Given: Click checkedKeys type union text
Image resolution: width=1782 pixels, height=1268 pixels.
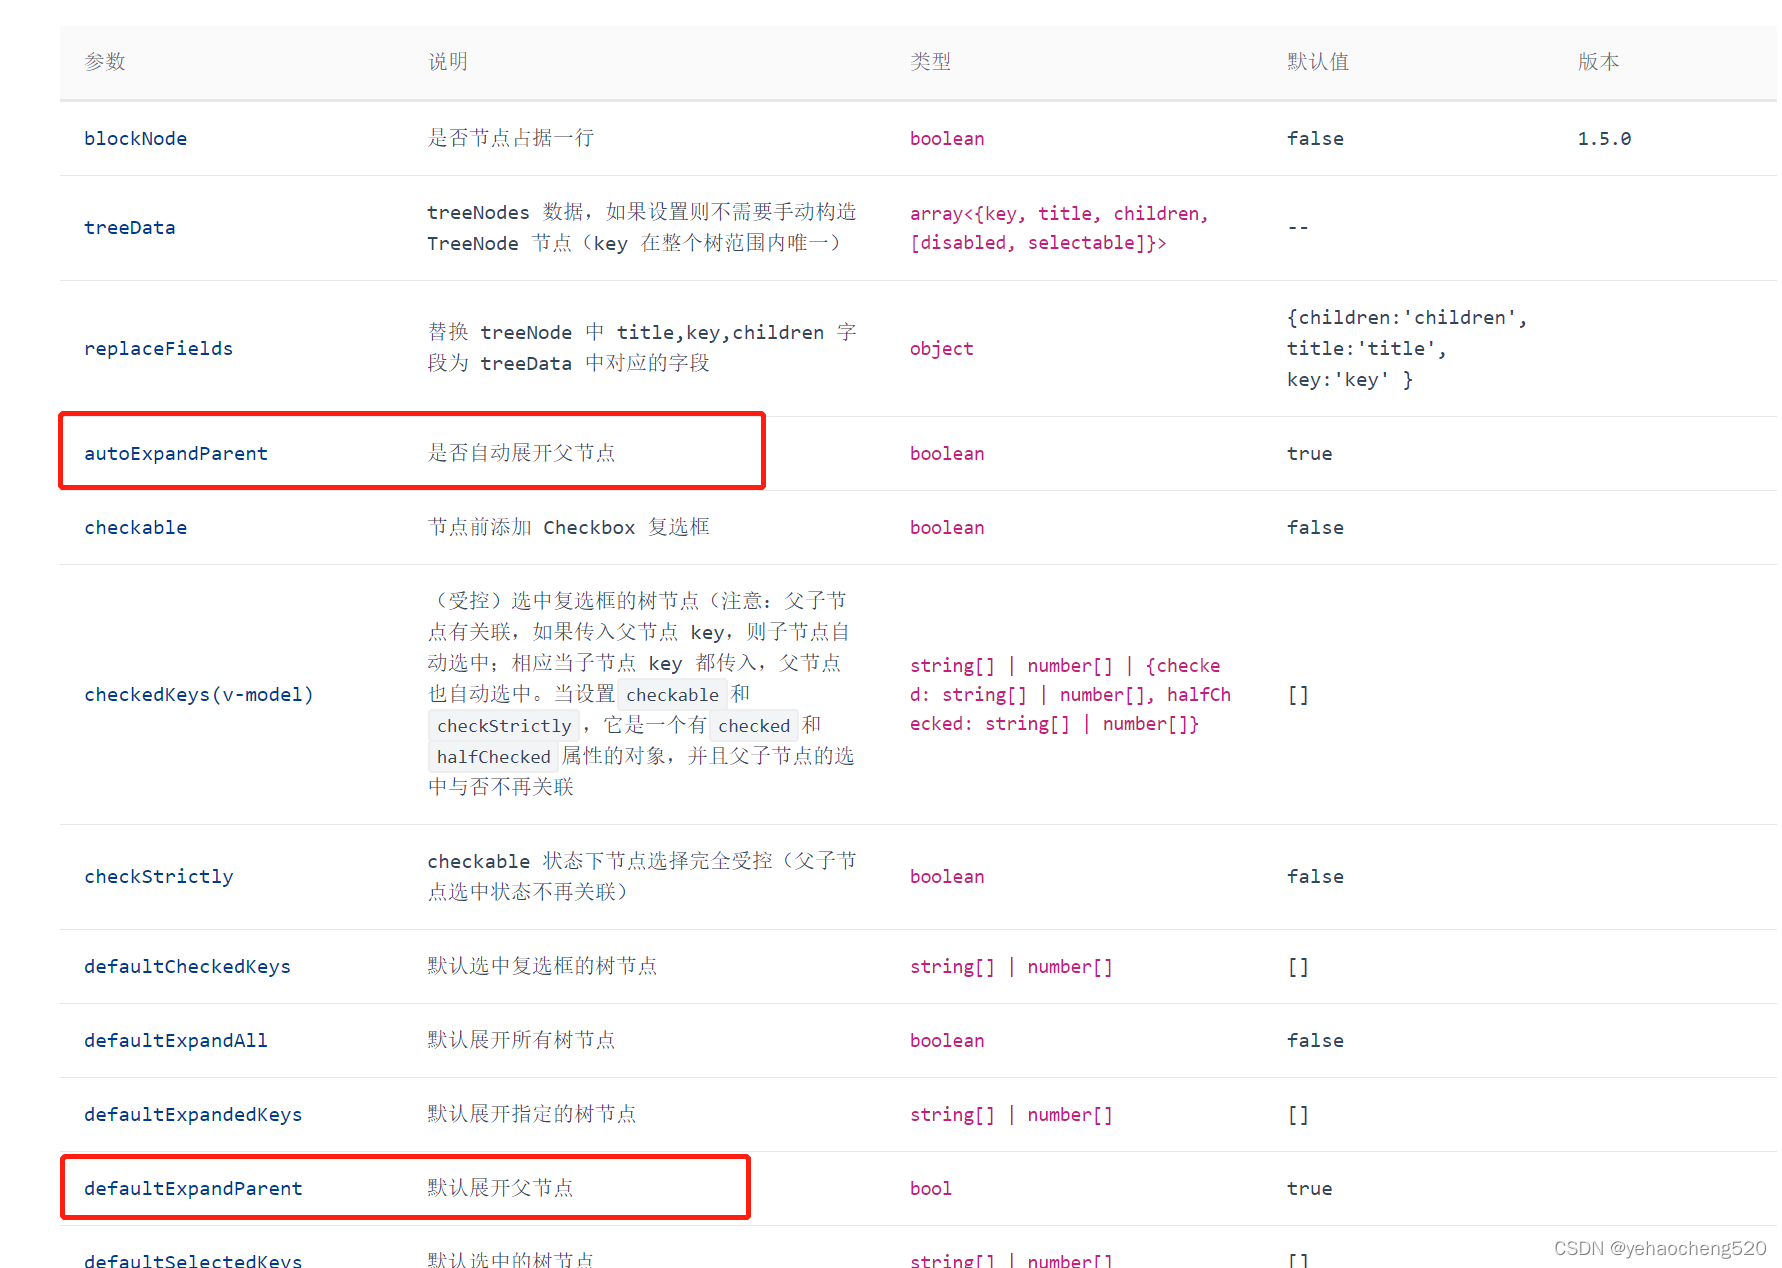Looking at the screenshot, I should [x=1070, y=694].
